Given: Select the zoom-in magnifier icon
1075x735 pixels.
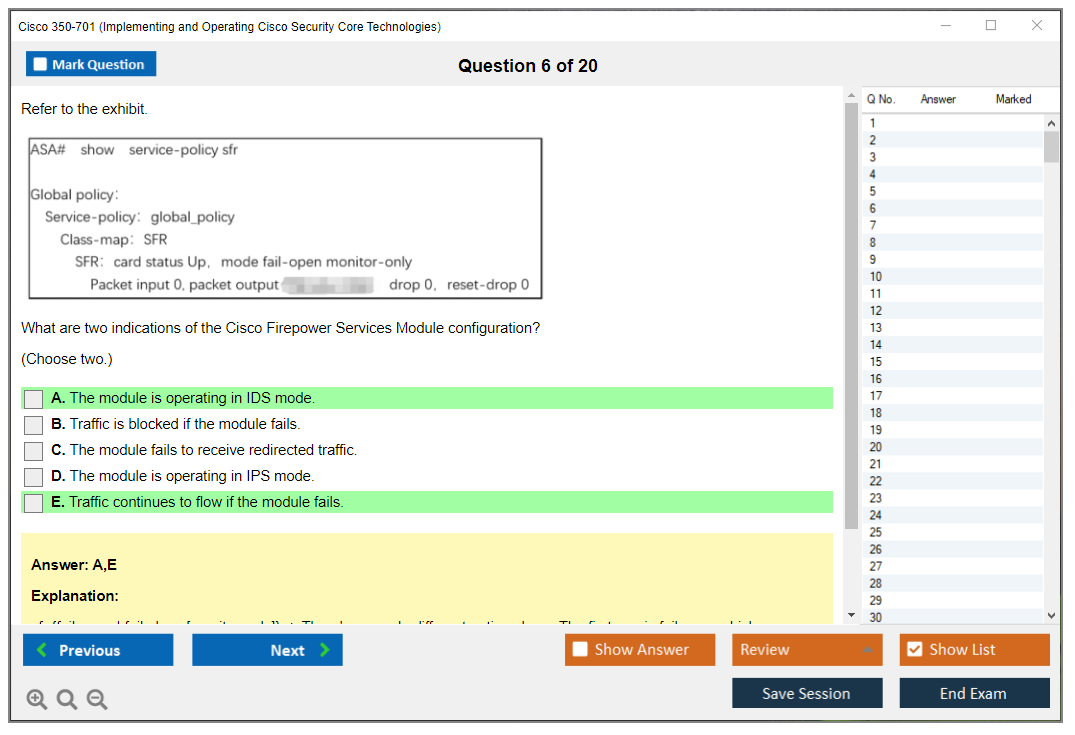Looking at the screenshot, I should coord(37,699).
